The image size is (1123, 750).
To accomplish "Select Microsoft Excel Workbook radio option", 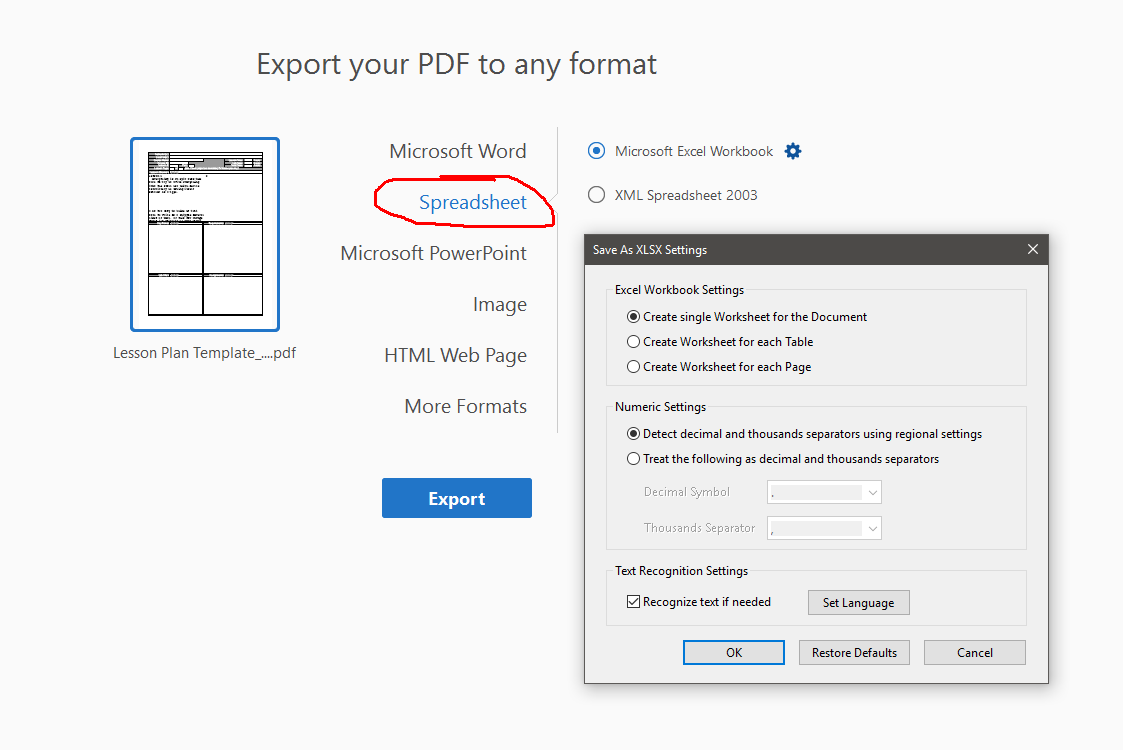I will point(597,151).
